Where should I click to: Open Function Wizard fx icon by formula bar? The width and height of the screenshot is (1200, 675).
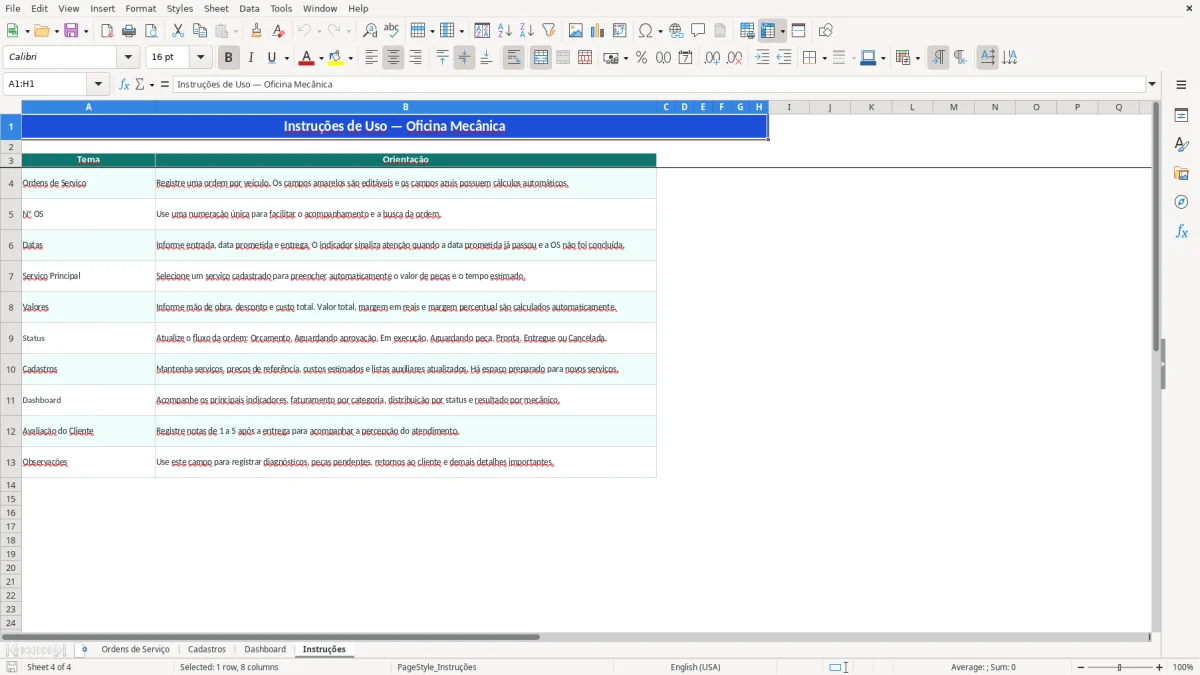pos(124,84)
